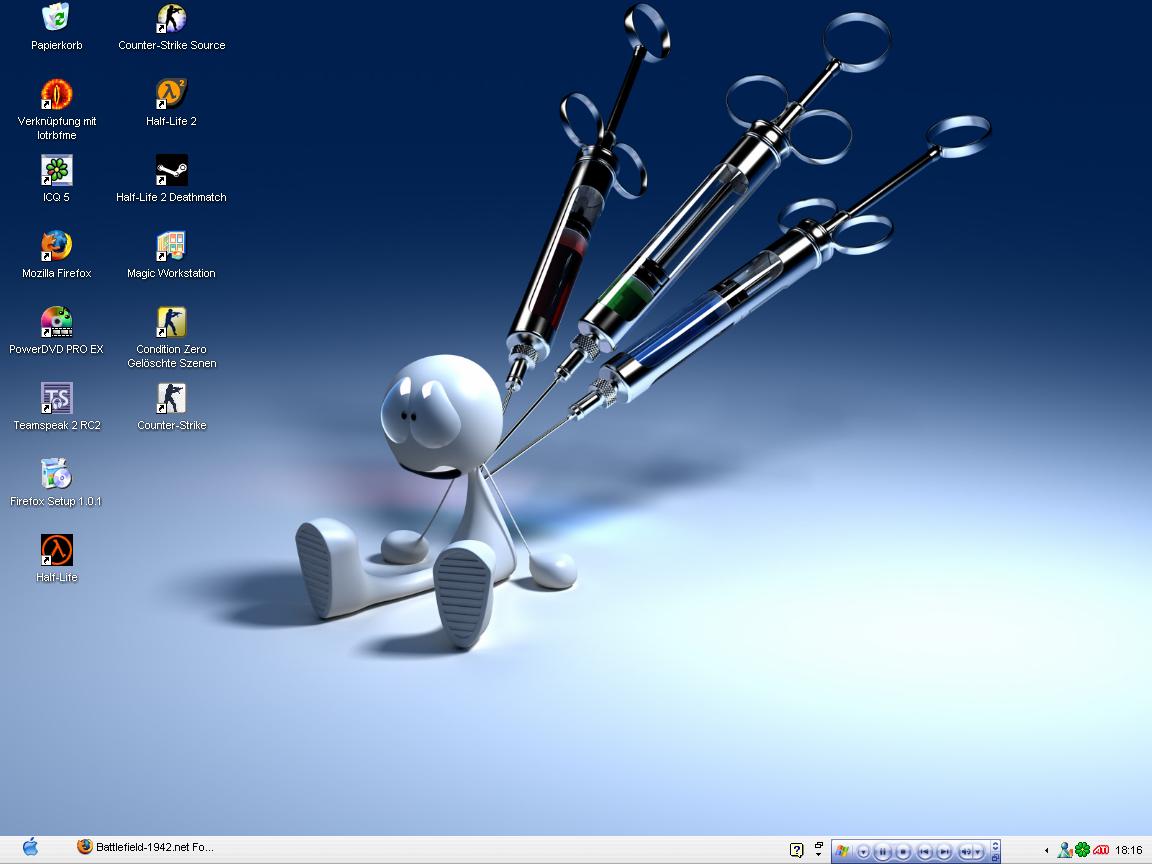The width and height of the screenshot is (1152, 864).
Task: Pause playback in the media player toolbar
Action: (x=883, y=851)
